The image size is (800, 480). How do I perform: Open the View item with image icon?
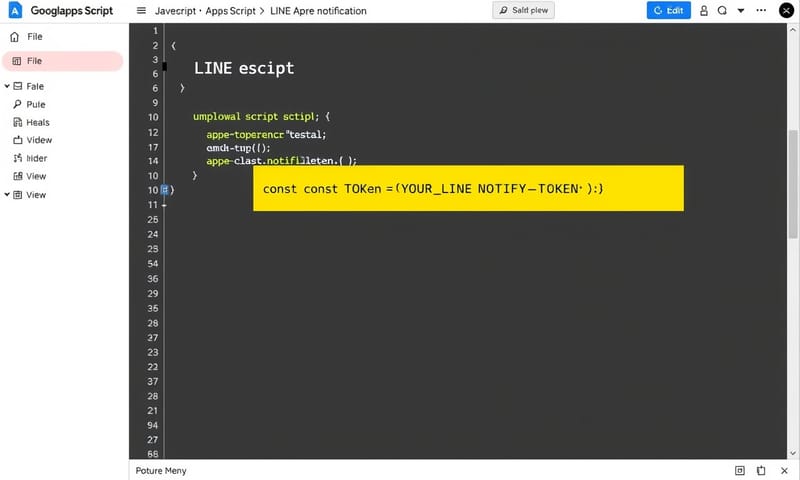coord(36,176)
